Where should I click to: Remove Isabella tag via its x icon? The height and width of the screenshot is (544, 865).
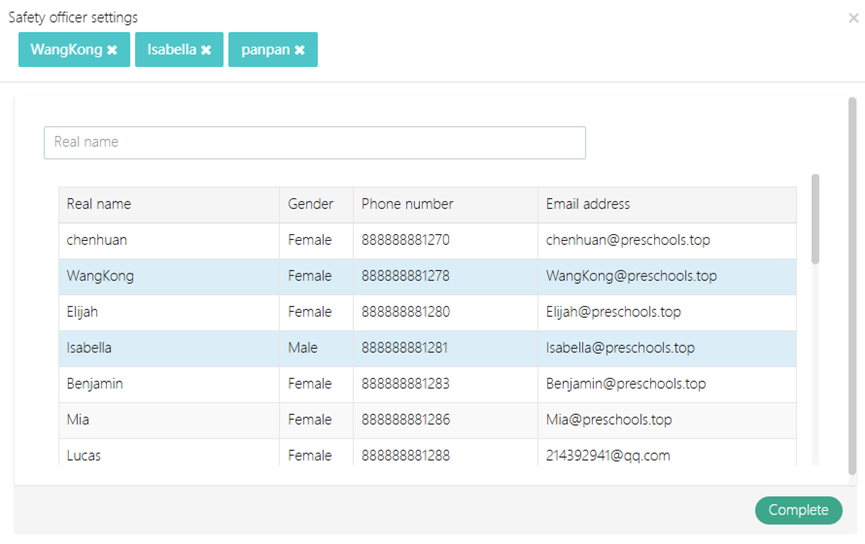tap(206, 50)
